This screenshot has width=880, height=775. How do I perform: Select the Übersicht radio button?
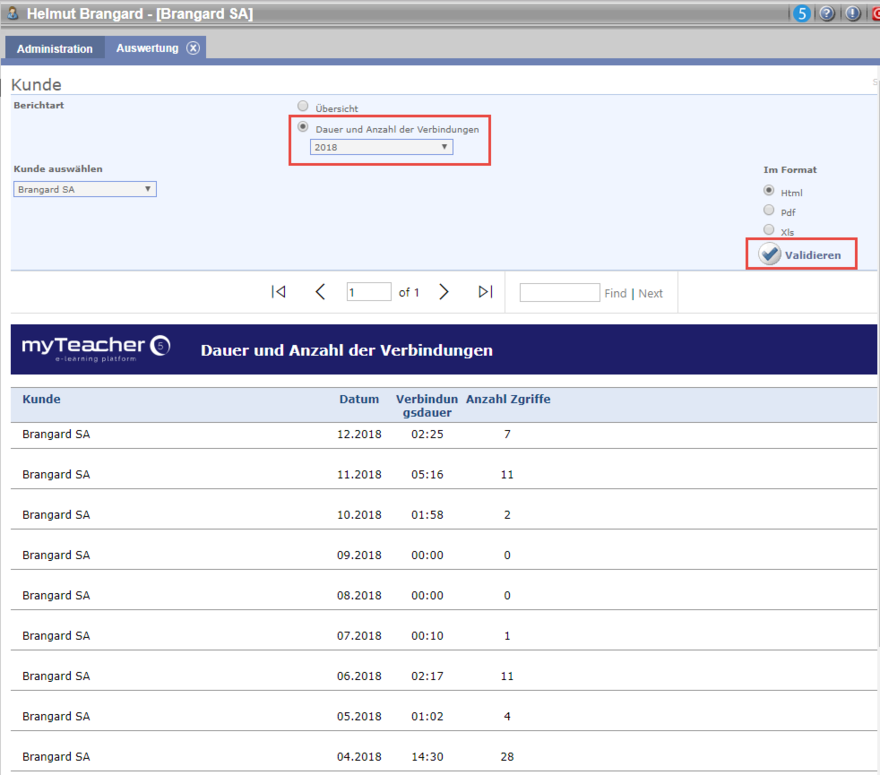point(303,106)
